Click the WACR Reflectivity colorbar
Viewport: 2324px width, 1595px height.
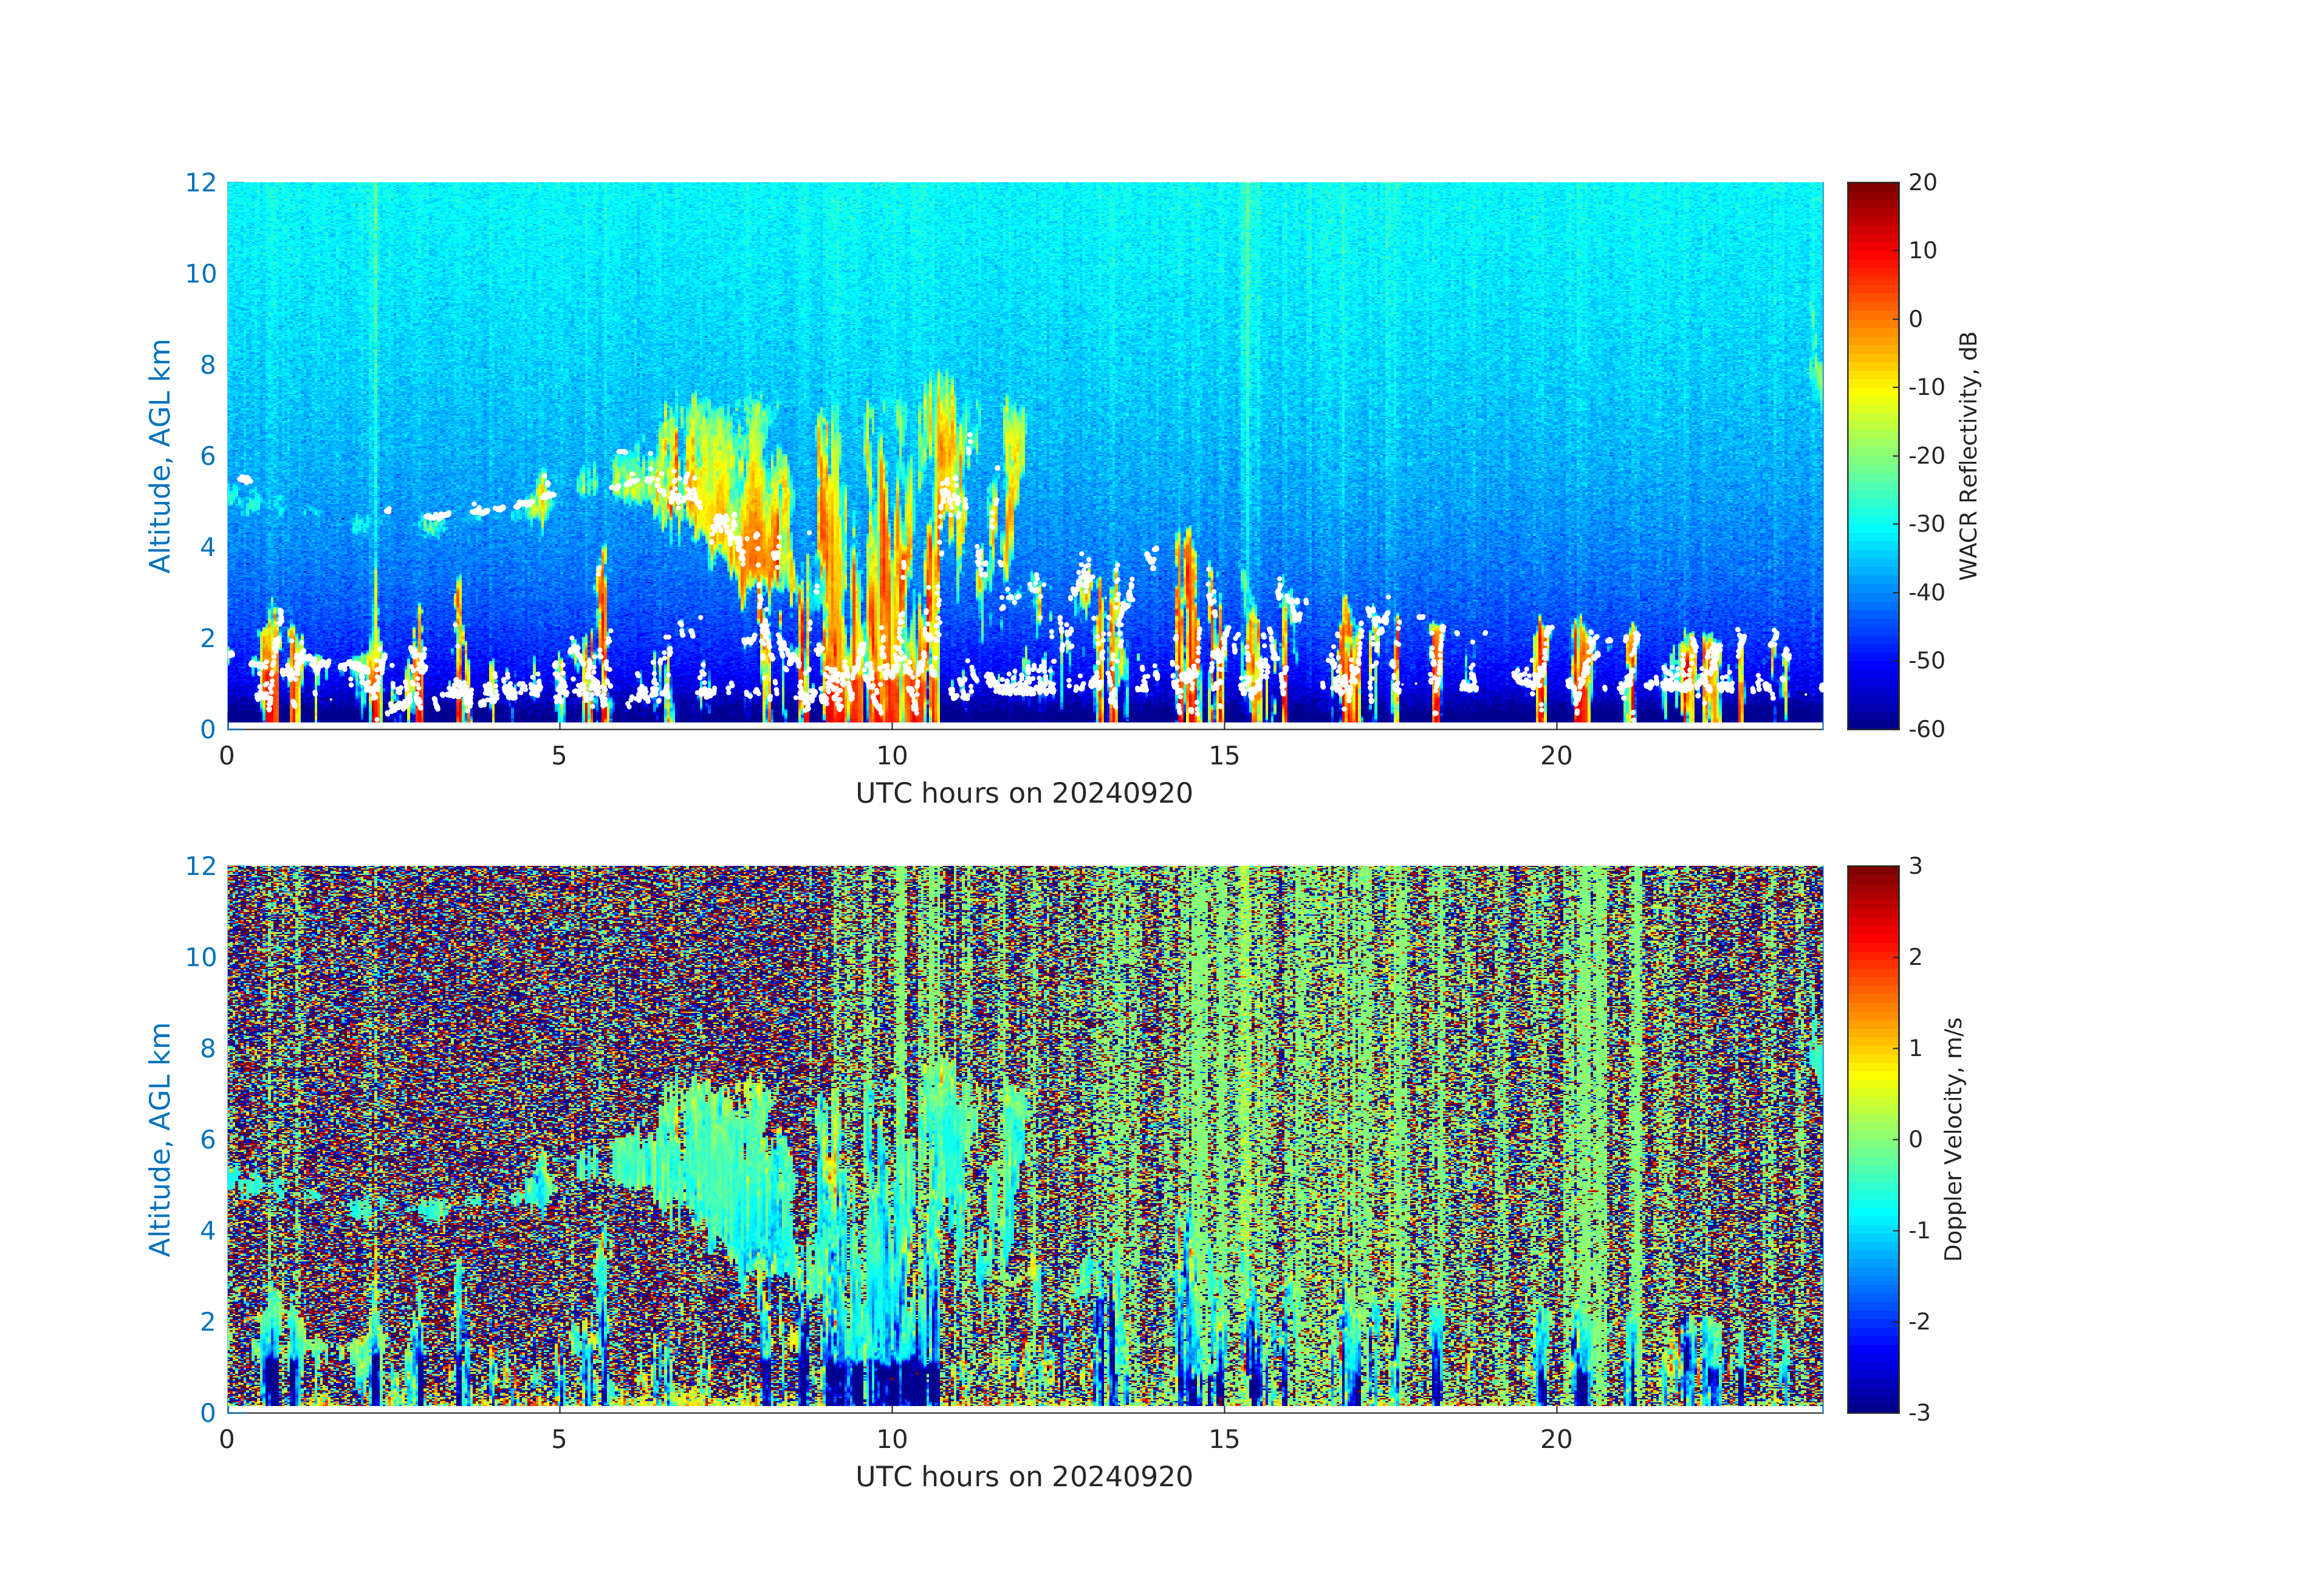click(1872, 455)
